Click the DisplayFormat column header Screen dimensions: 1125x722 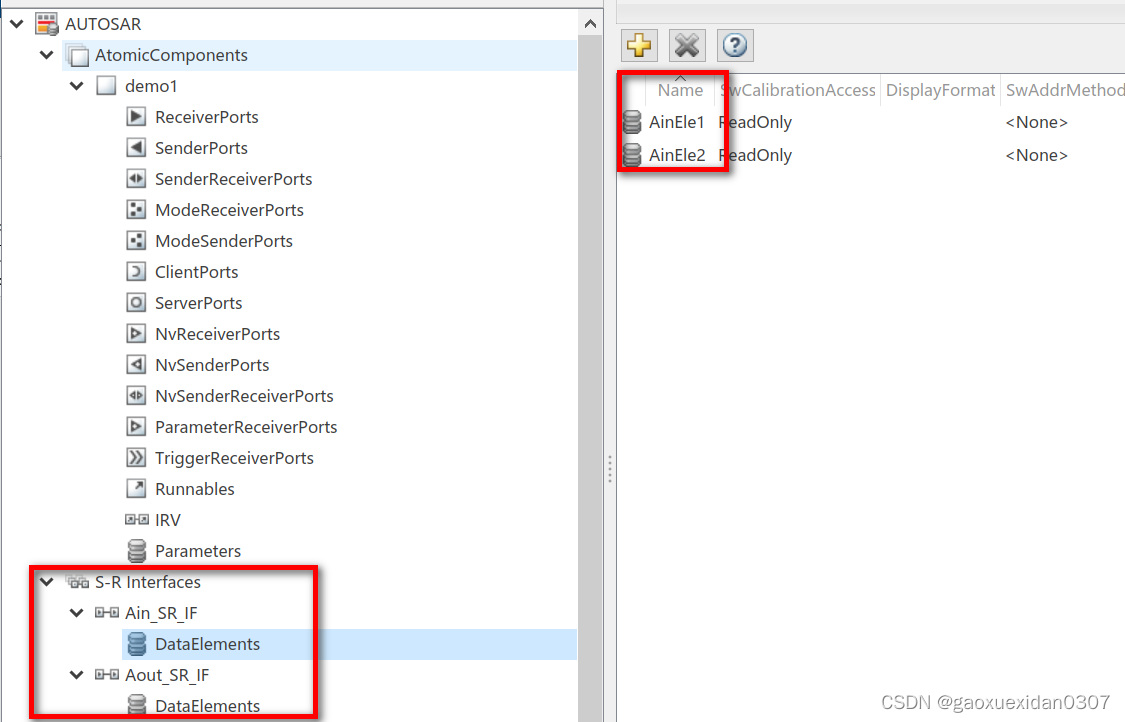pyautogui.click(x=940, y=90)
